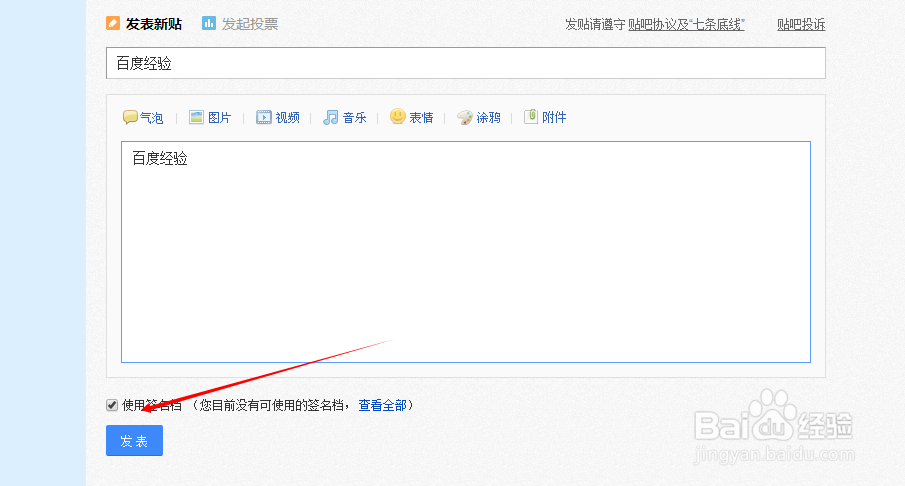Focus the post title field 百度经验

click(x=466, y=63)
